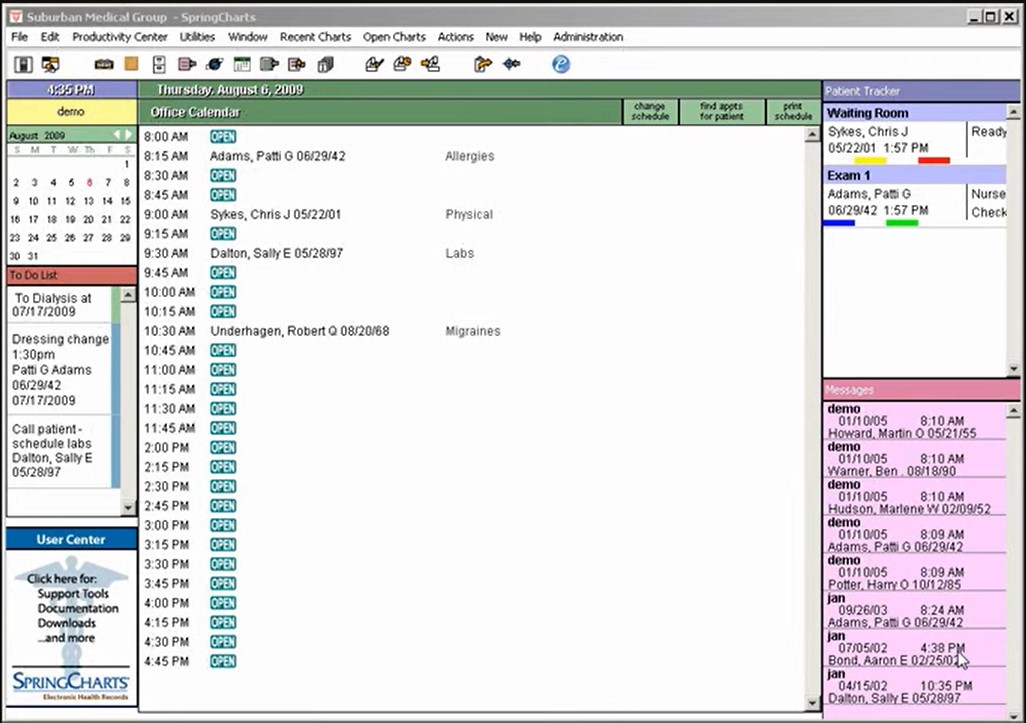This screenshot has height=723, width=1026.
Task: Click the print schedule button
Action: pos(793,110)
